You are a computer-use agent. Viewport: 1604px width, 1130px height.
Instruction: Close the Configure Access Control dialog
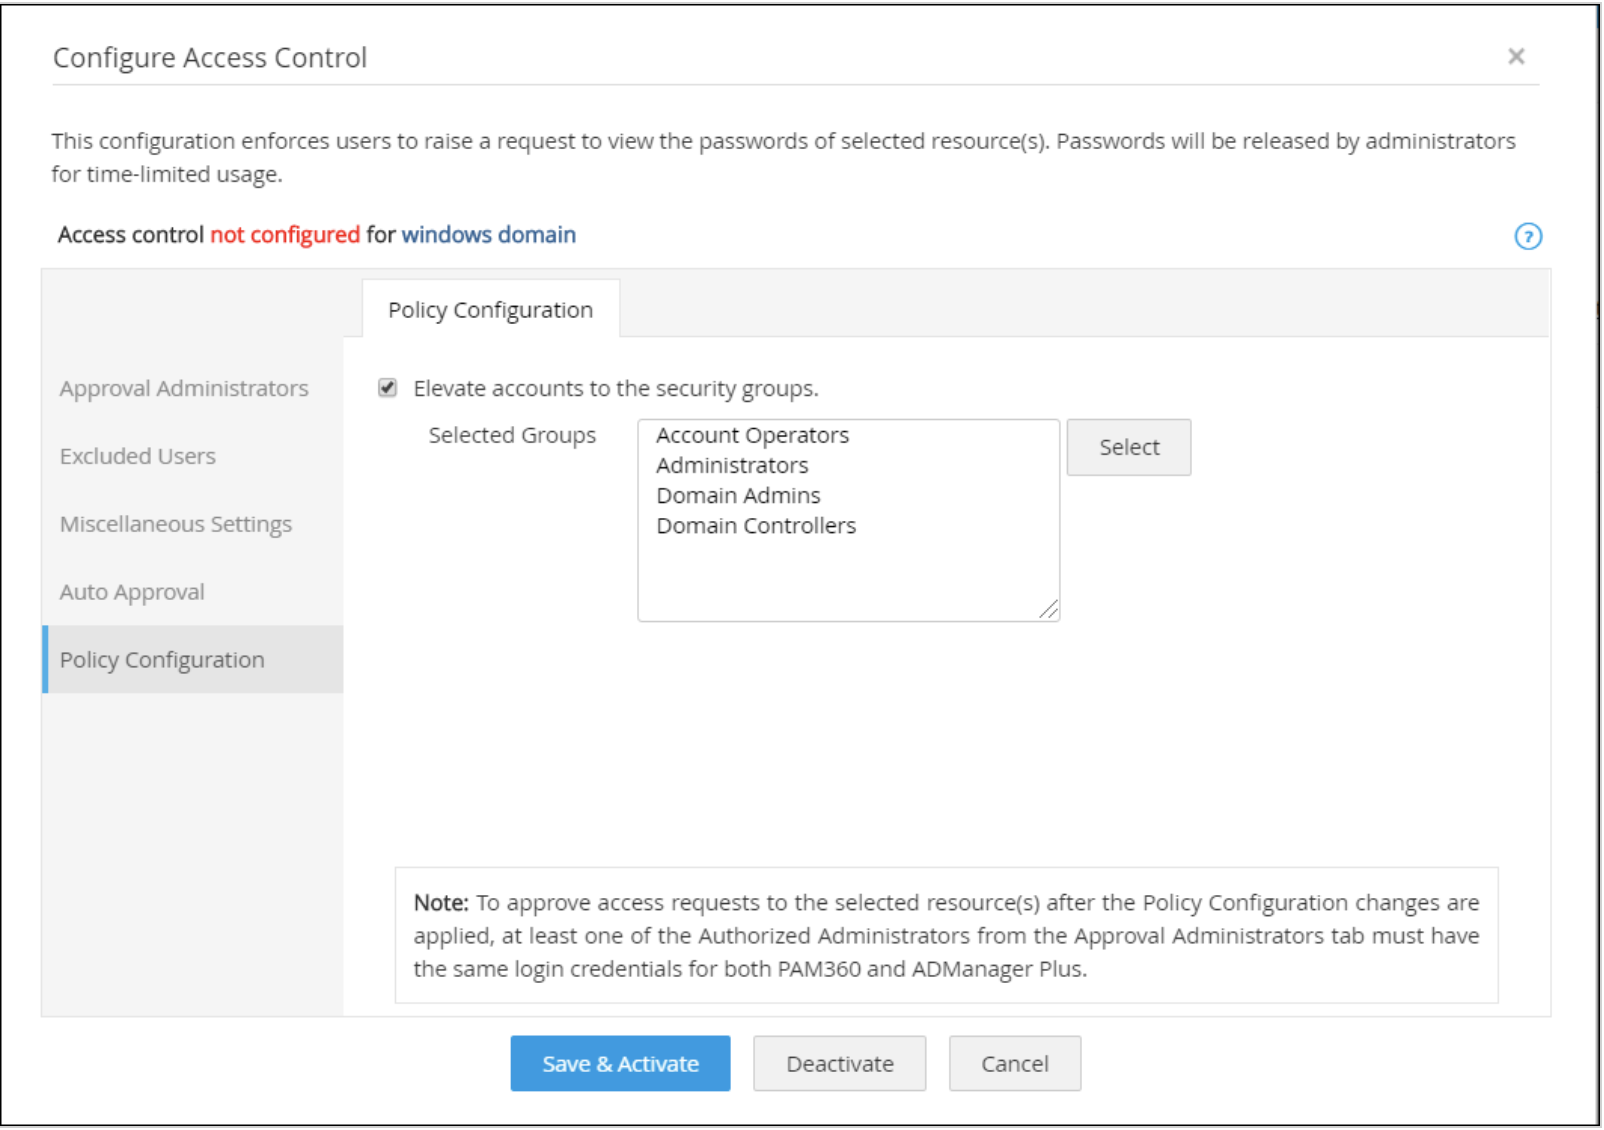point(1518,57)
